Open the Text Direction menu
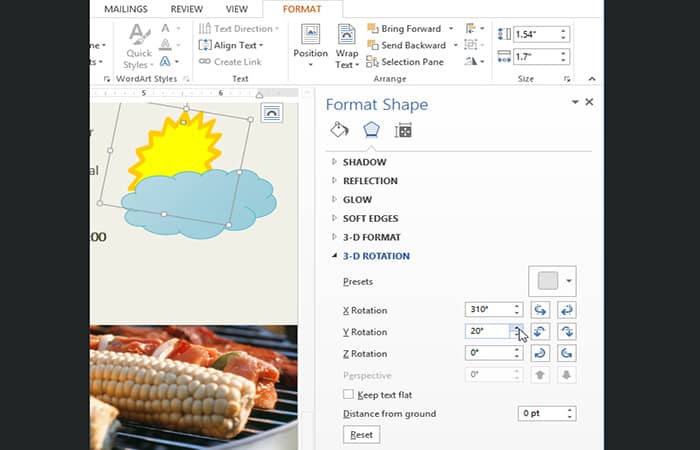 (239, 29)
